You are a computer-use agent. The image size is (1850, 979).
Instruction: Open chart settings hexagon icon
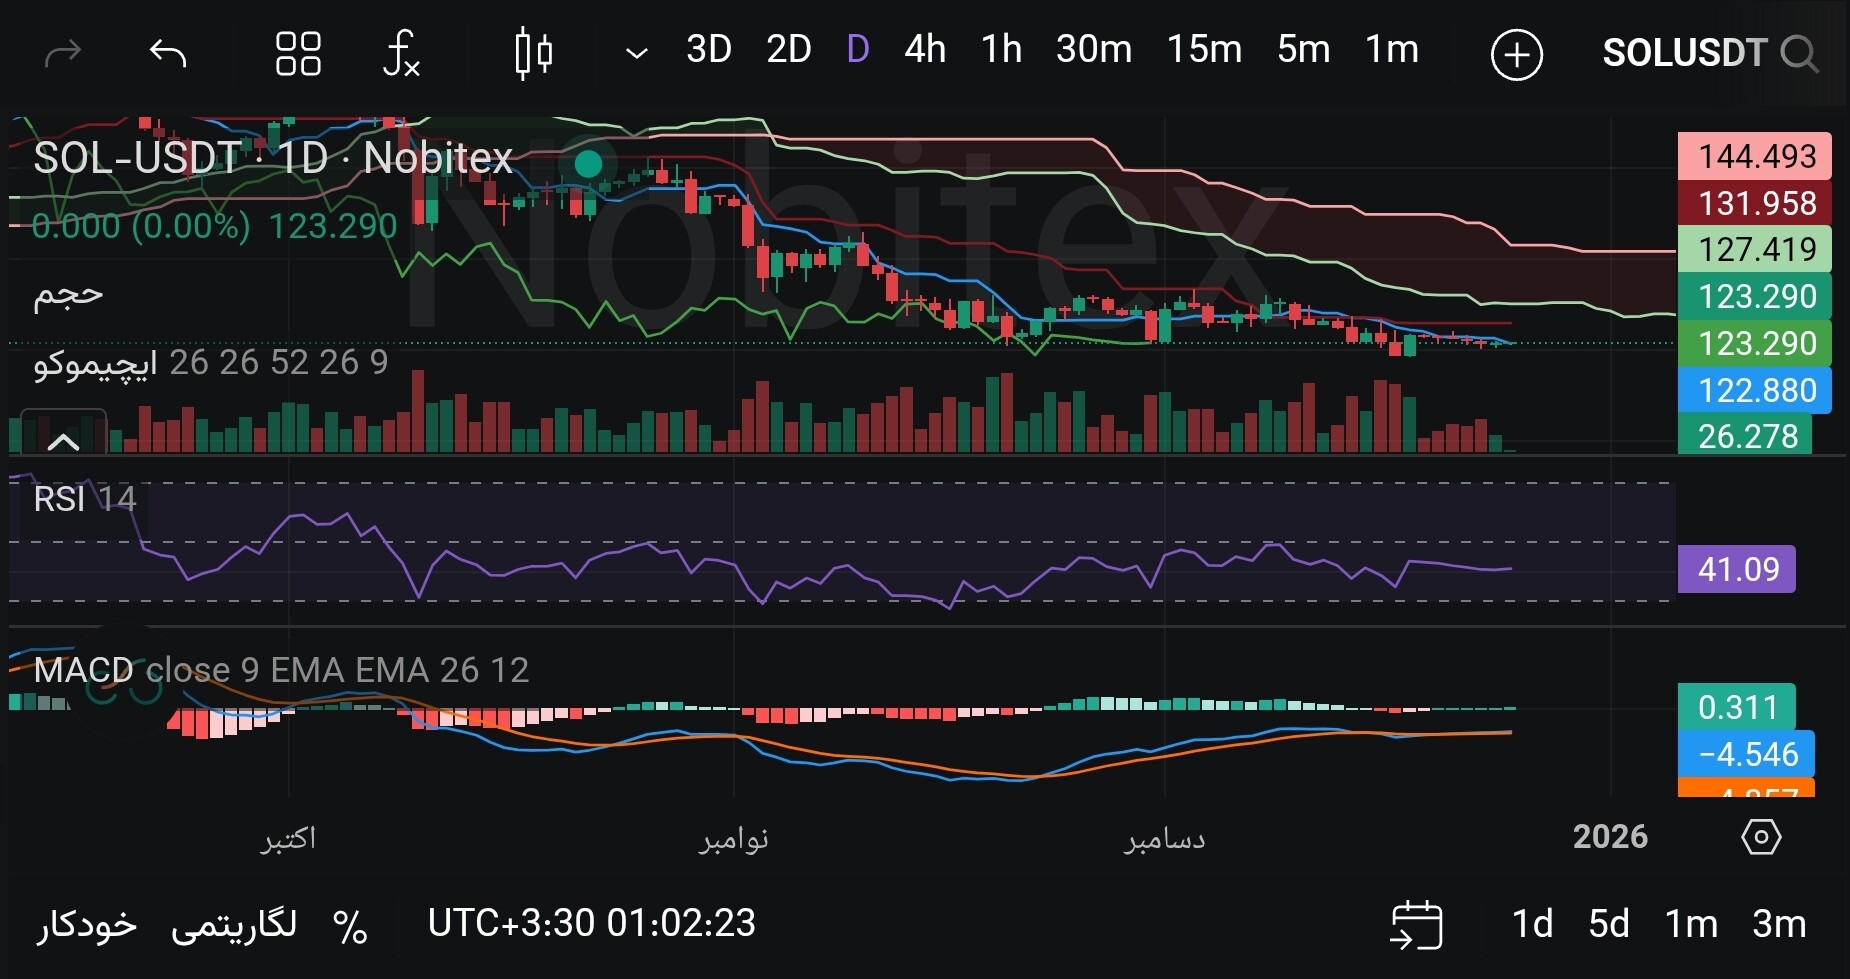coord(1760,836)
